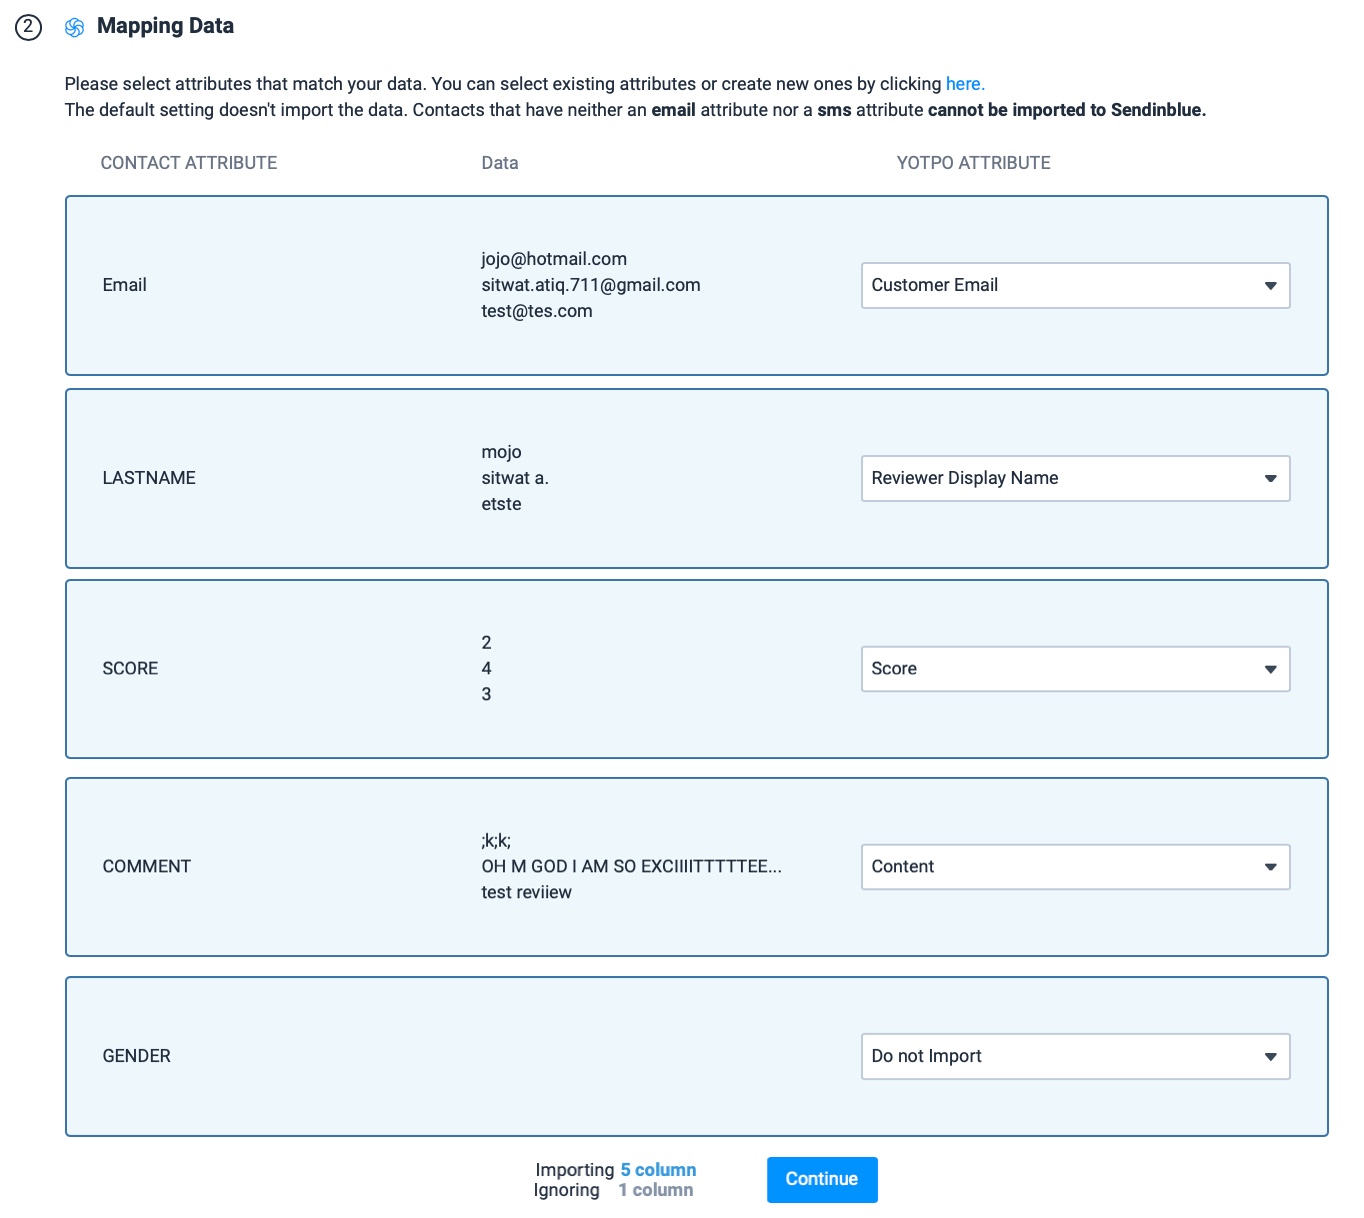Select the Email contact attribute label

point(124,285)
